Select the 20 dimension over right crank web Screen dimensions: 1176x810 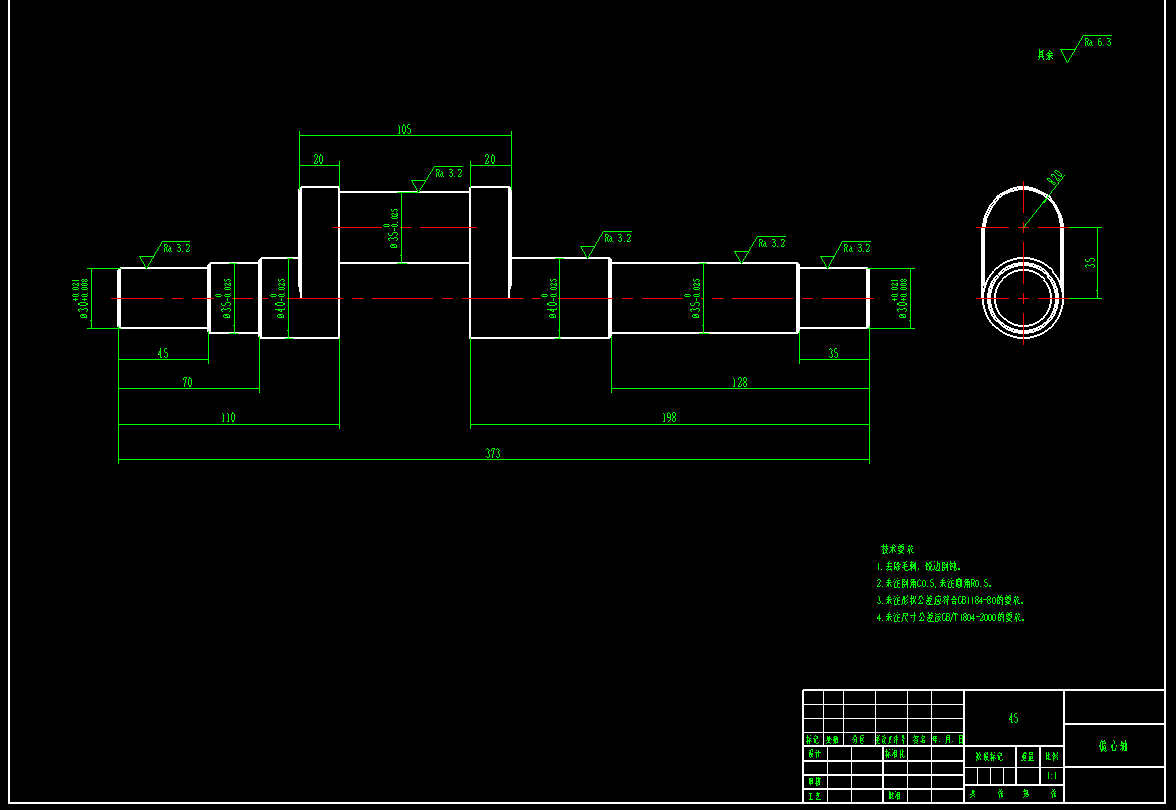pyautogui.click(x=490, y=159)
